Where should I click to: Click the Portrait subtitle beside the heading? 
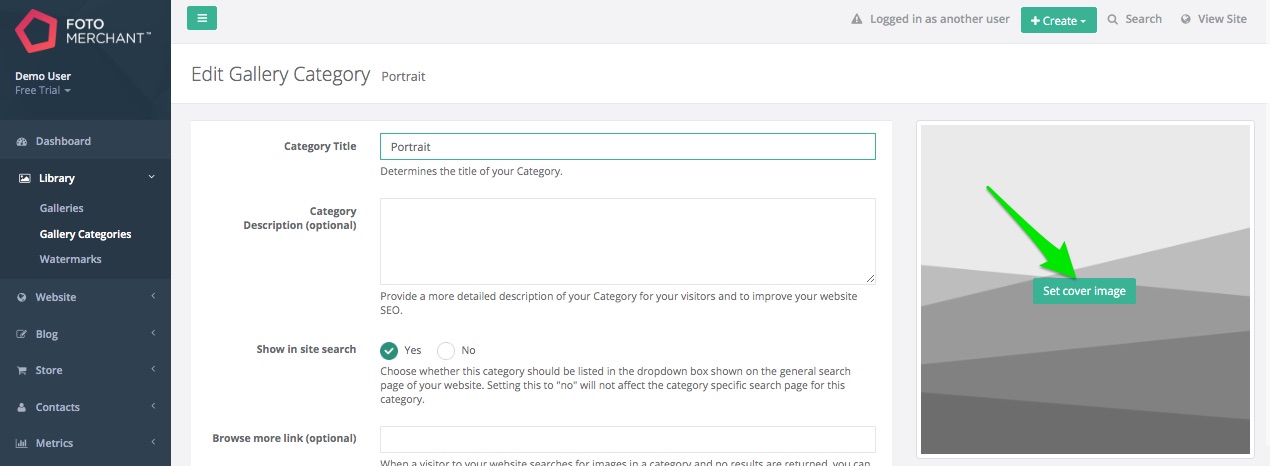coord(404,76)
